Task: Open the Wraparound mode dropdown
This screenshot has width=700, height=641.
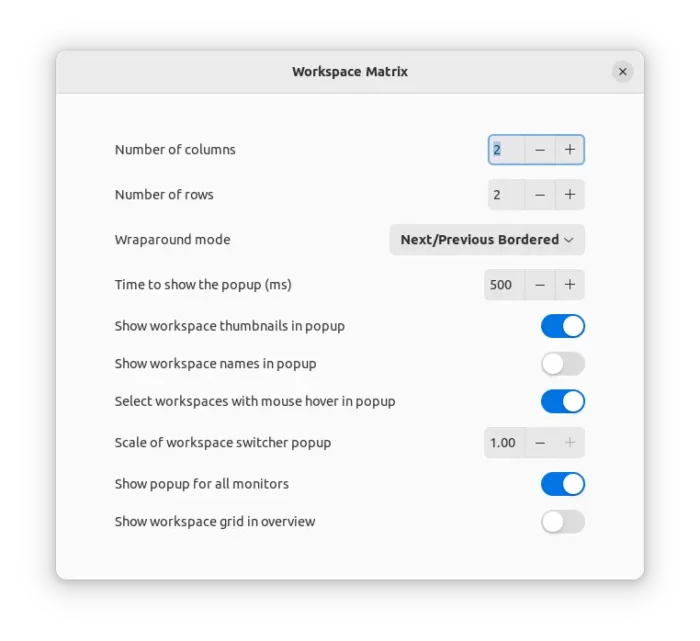Action: click(487, 240)
